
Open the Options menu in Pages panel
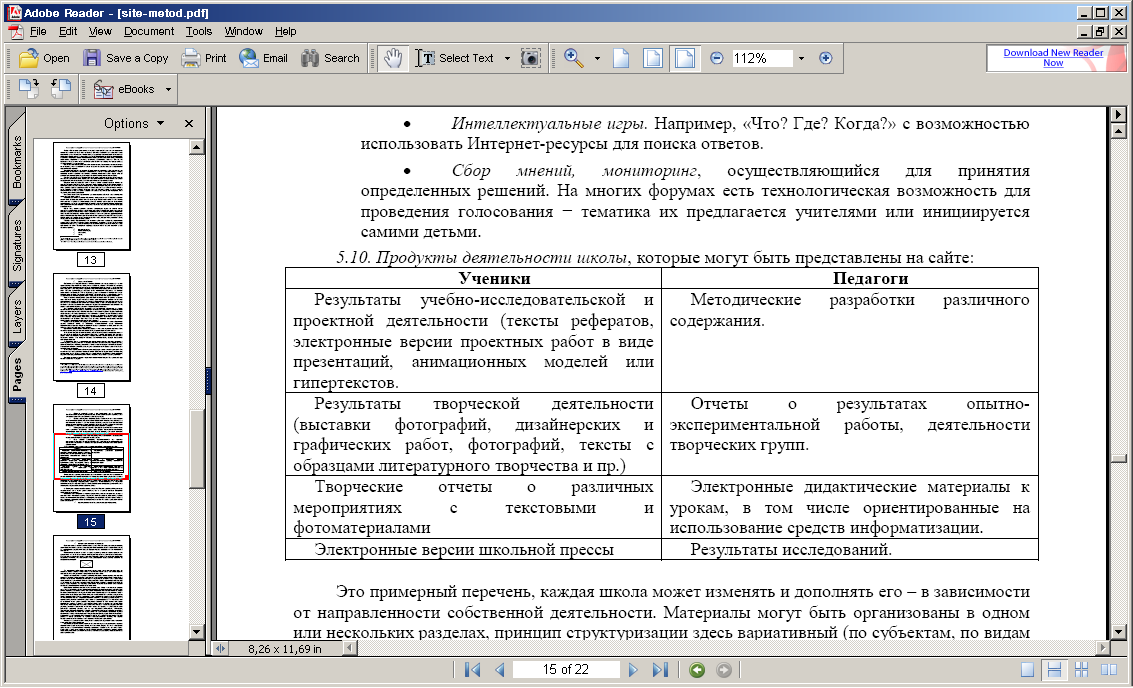(134, 124)
